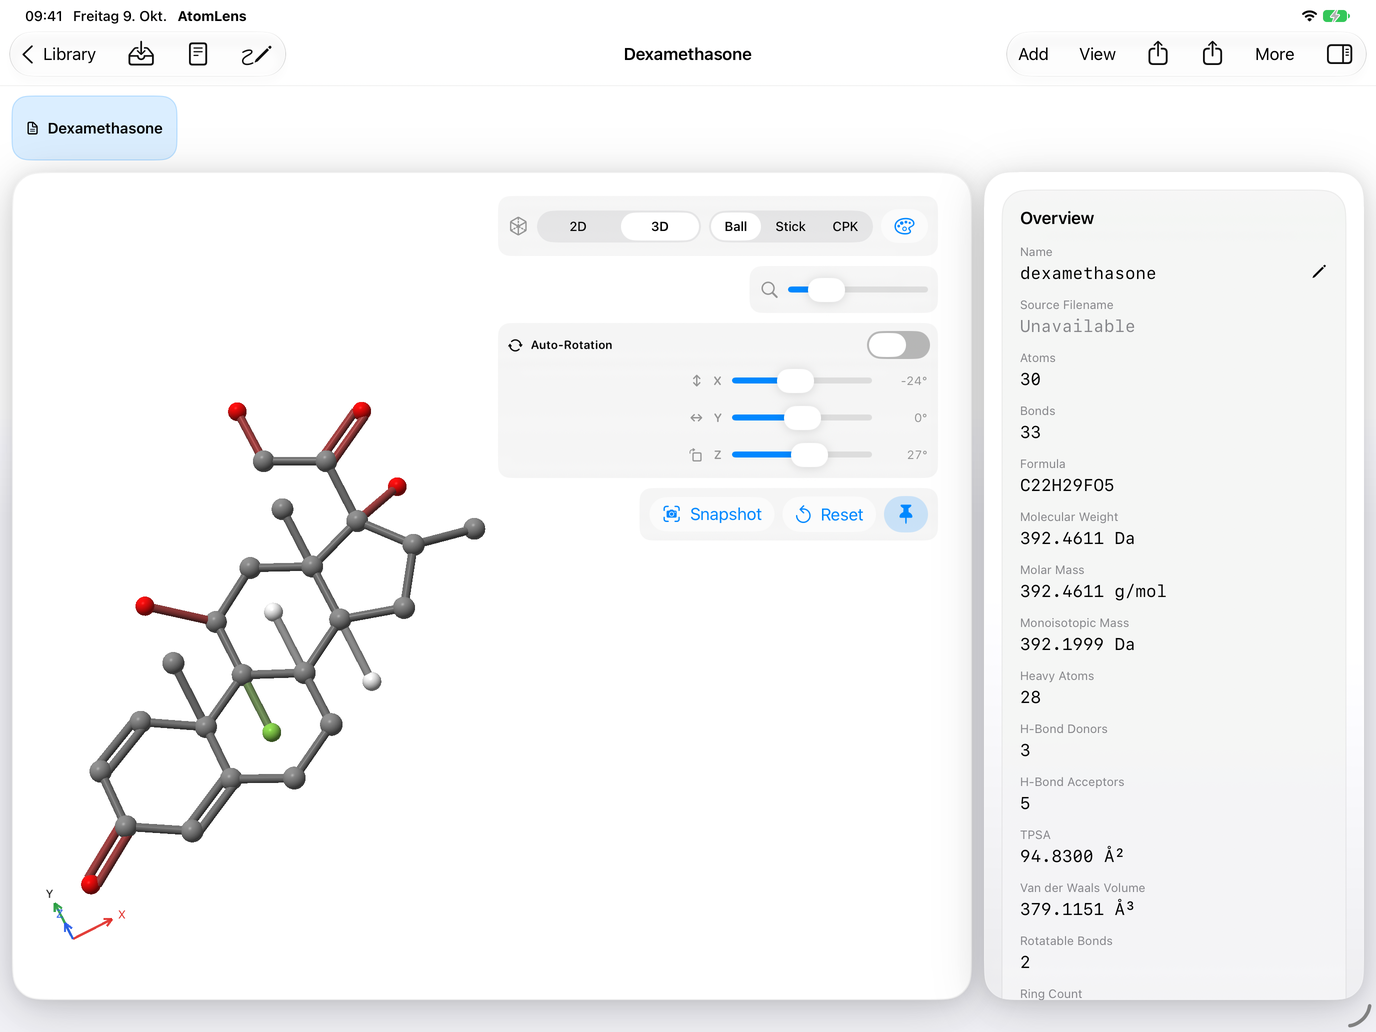Image resolution: width=1376 pixels, height=1032 pixels.
Task: Switch to 2D view mode
Action: [578, 226]
